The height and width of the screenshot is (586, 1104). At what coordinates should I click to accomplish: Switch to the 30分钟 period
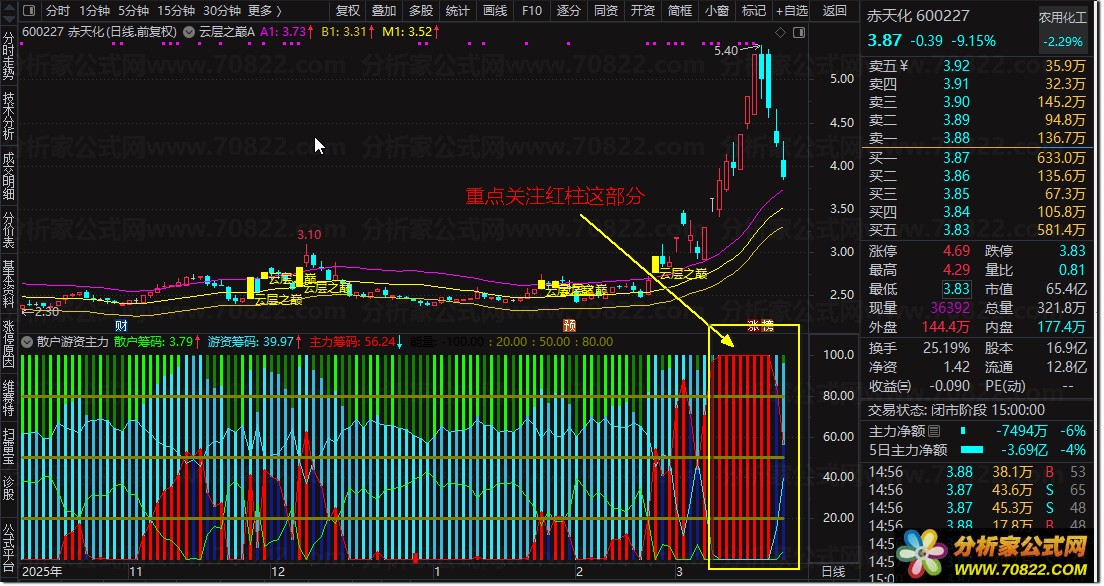[x=222, y=11]
